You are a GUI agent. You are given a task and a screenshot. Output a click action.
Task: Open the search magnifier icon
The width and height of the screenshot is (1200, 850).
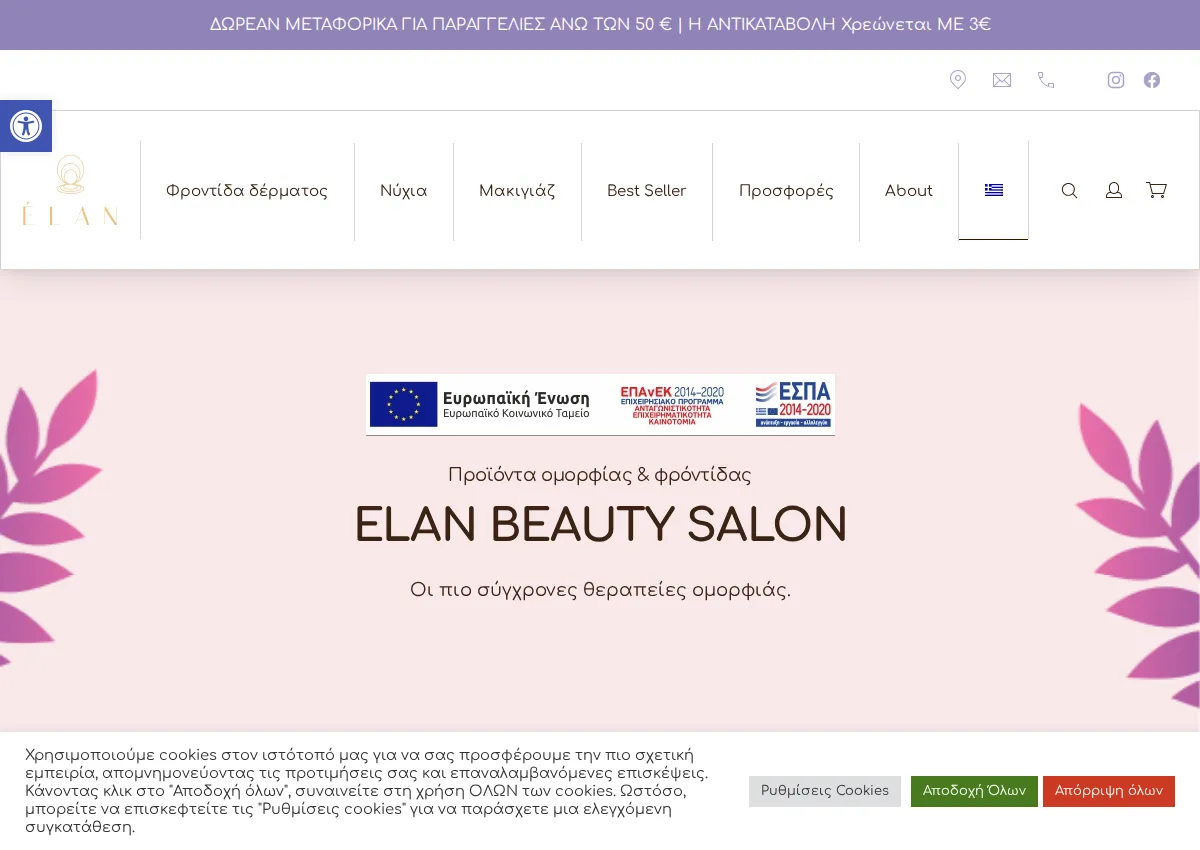[x=1070, y=190]
